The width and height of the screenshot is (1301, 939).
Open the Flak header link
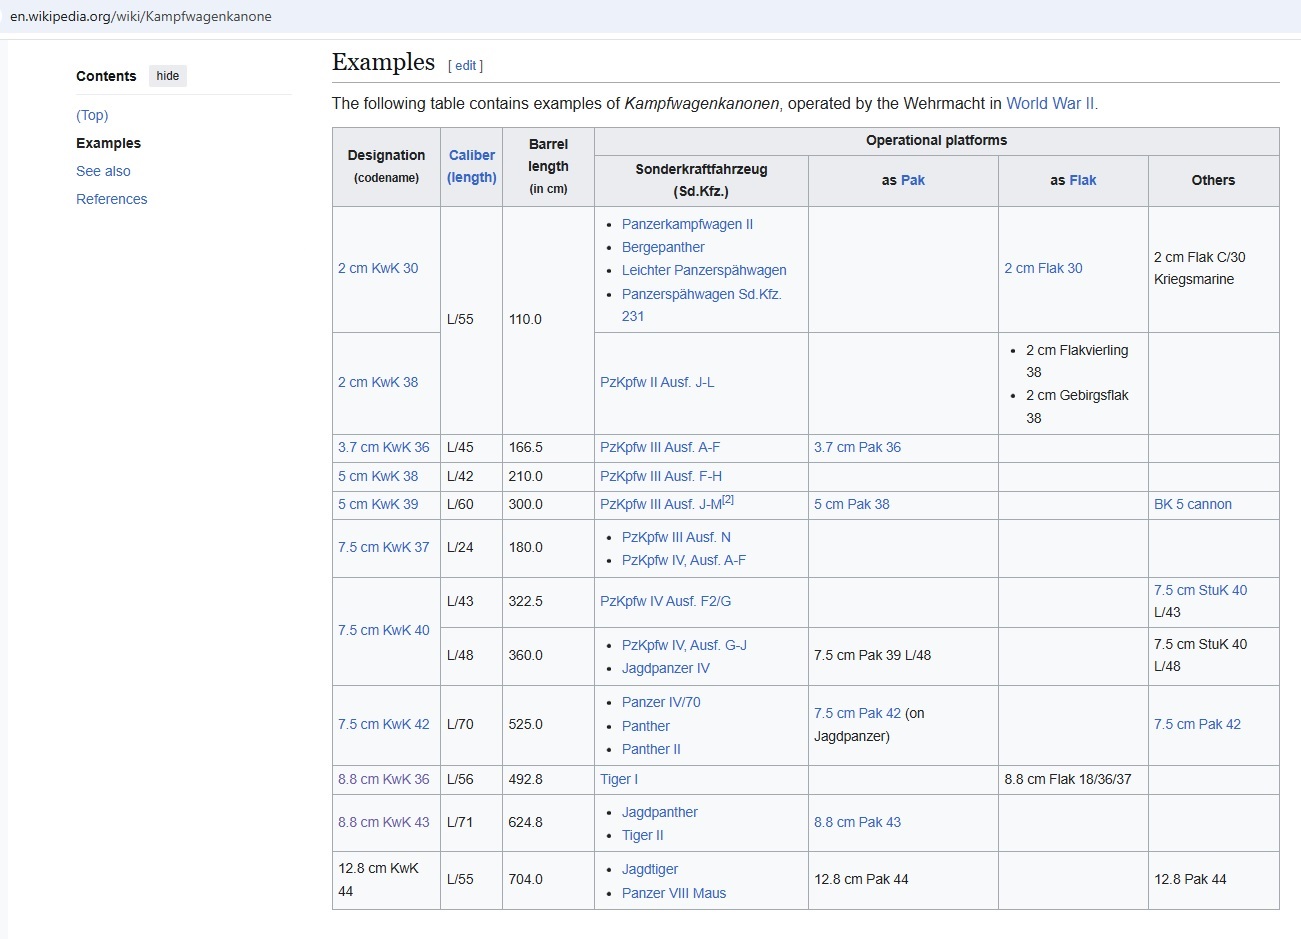tap(1083, 180)
